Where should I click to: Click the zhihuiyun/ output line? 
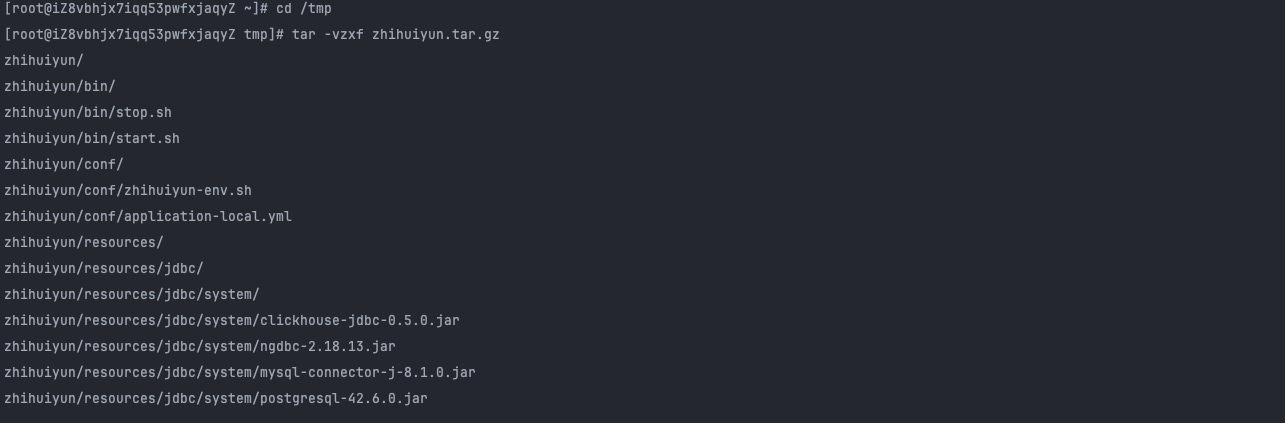pyautogui.click(x=44, y=61)
